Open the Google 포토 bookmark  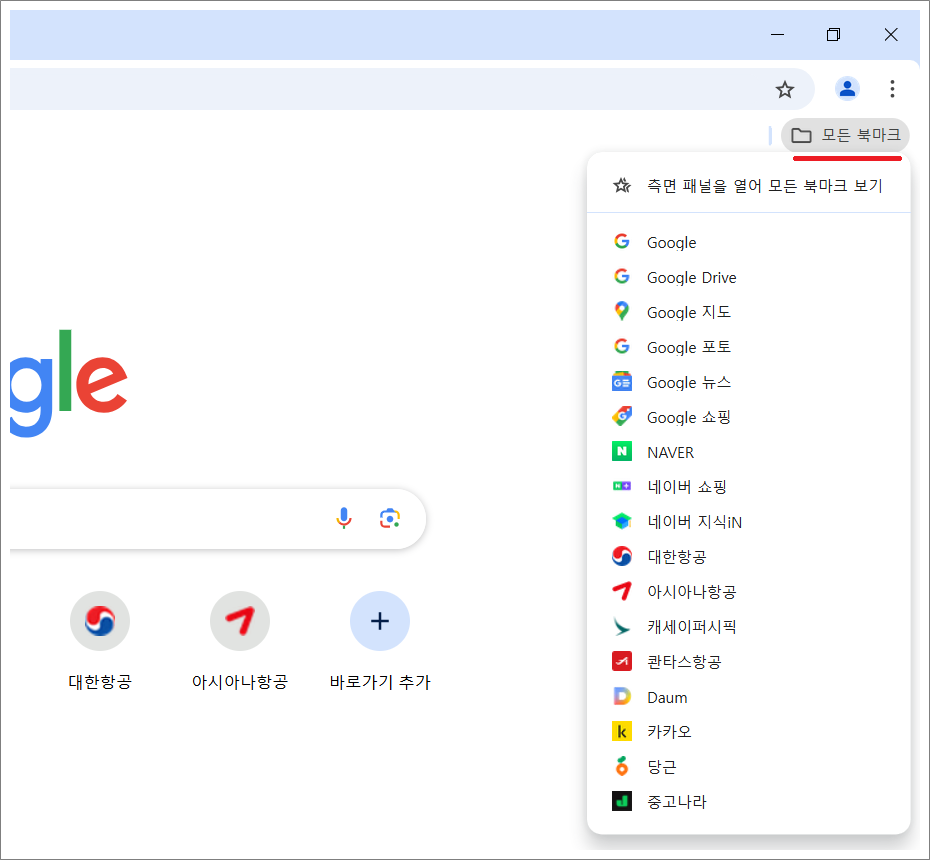coord(749,347)
